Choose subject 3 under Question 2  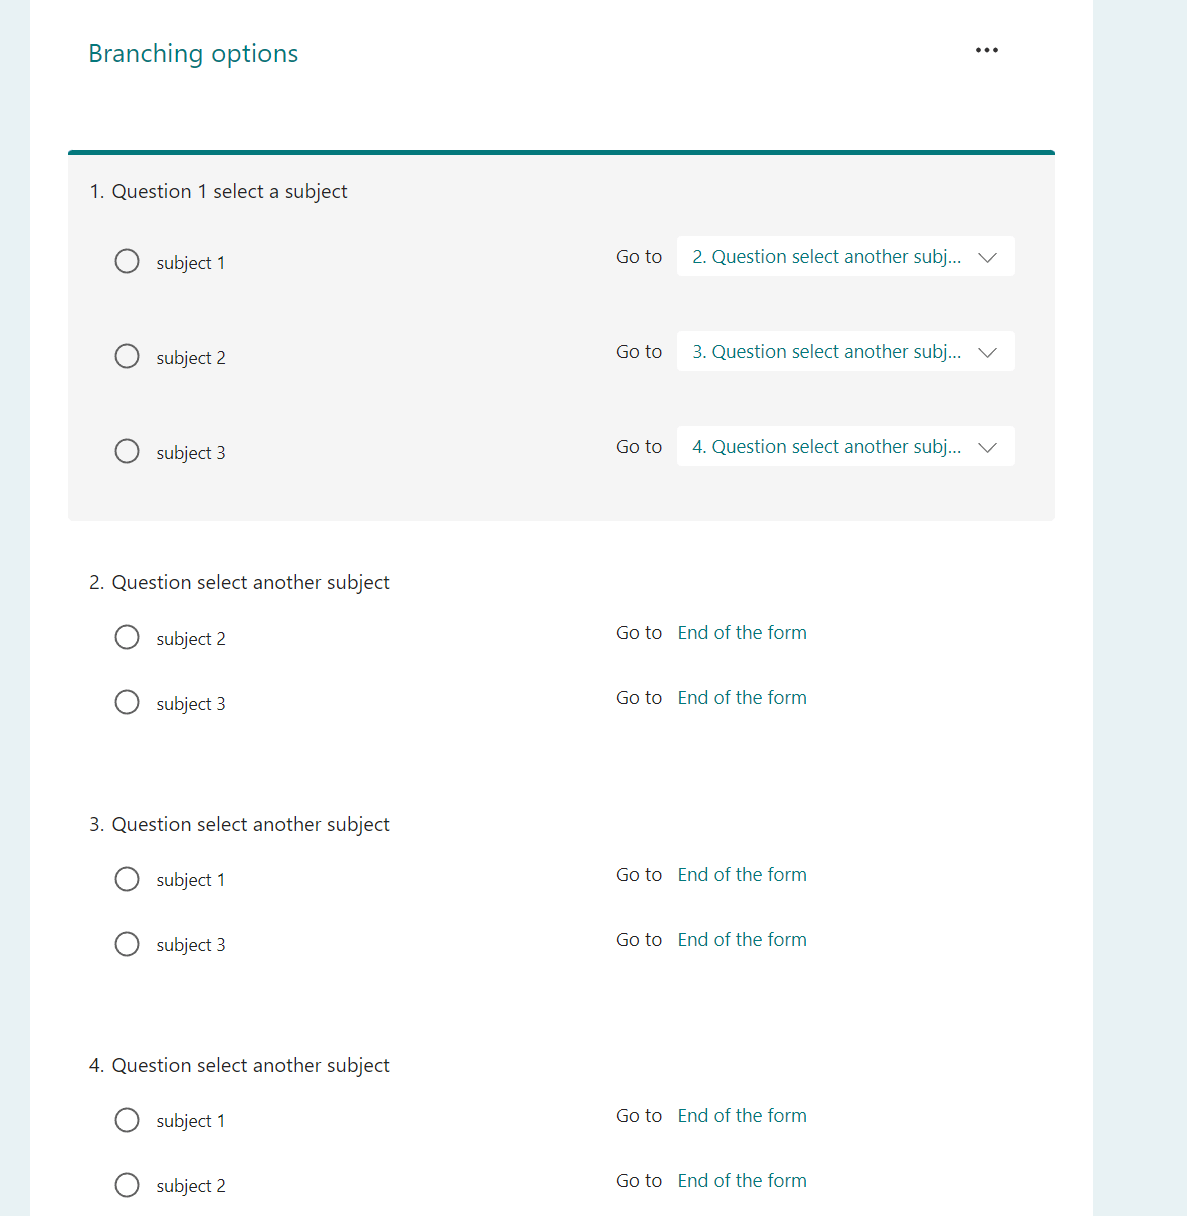click(127, 702)
